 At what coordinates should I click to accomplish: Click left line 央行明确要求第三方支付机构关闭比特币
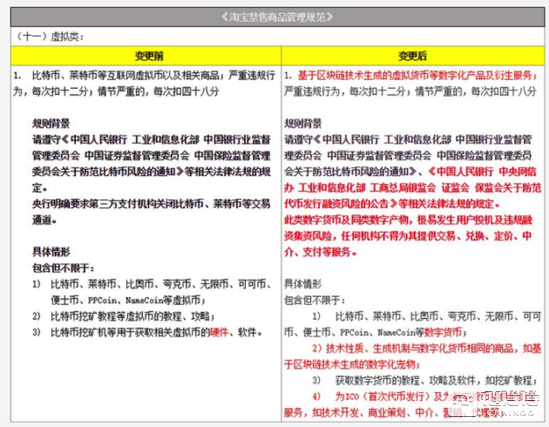point(151,204)
